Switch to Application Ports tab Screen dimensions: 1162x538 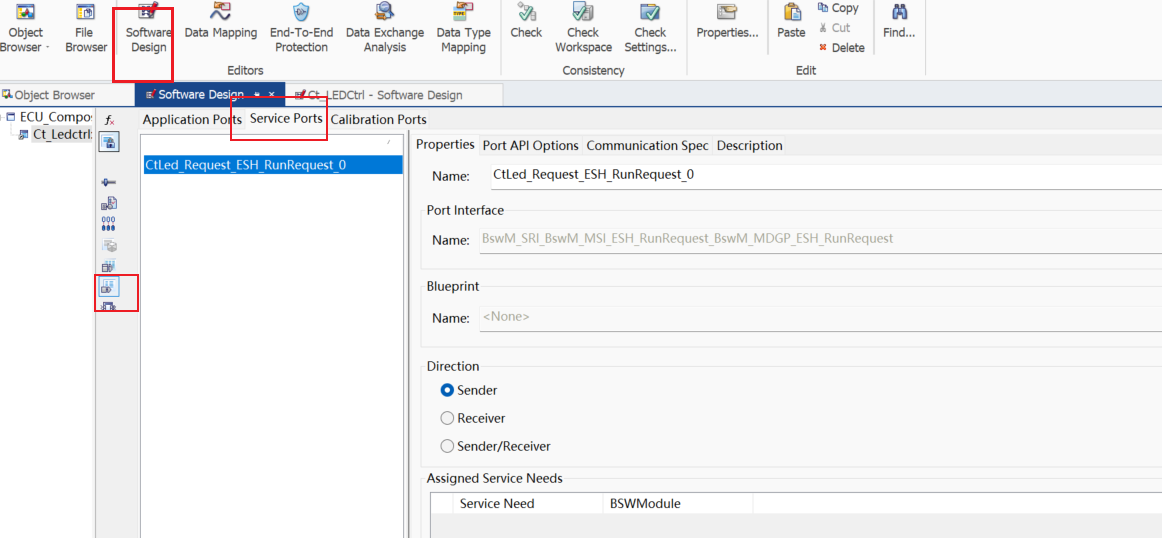(192, 119)
